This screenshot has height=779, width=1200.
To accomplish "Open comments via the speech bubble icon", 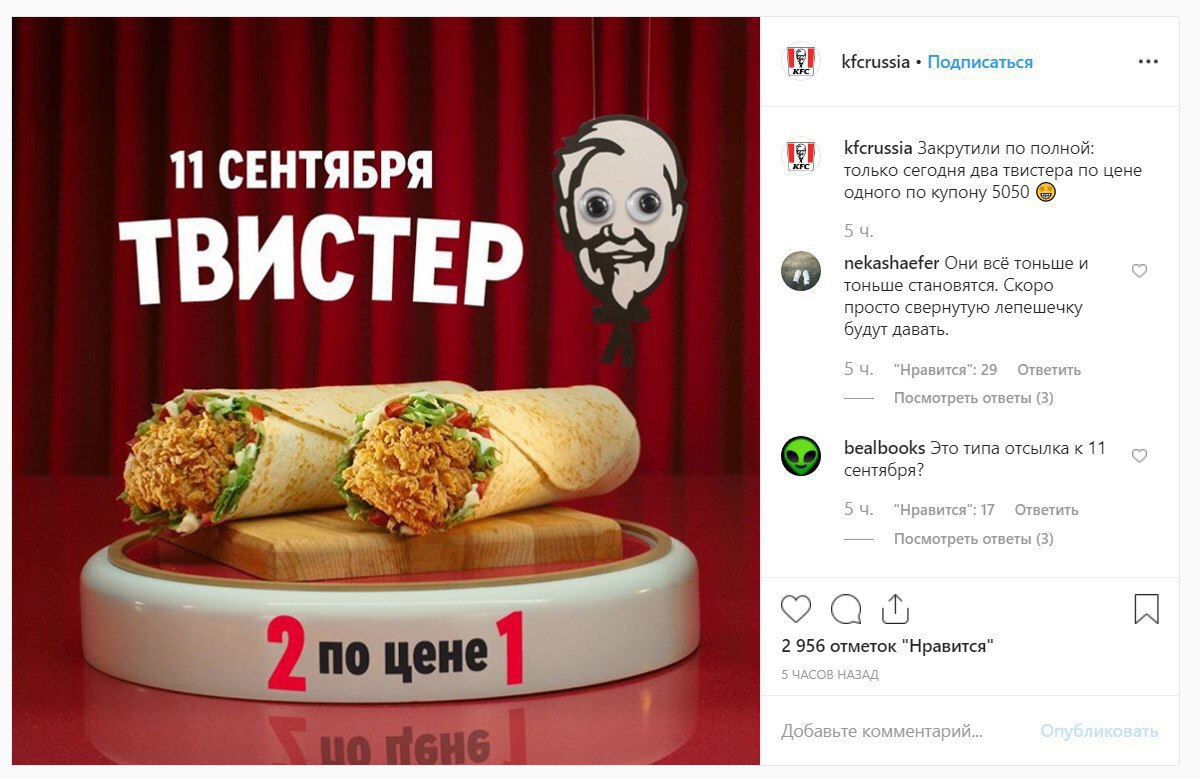I will click(x=846, y=609).
